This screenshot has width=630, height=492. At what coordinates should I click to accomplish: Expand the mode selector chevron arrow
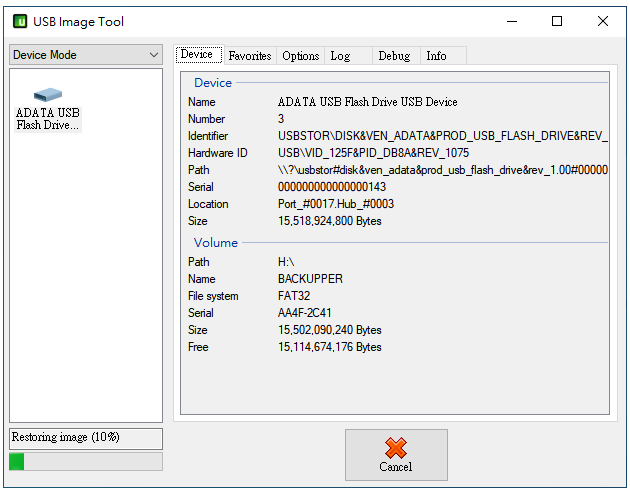point(153,55)
